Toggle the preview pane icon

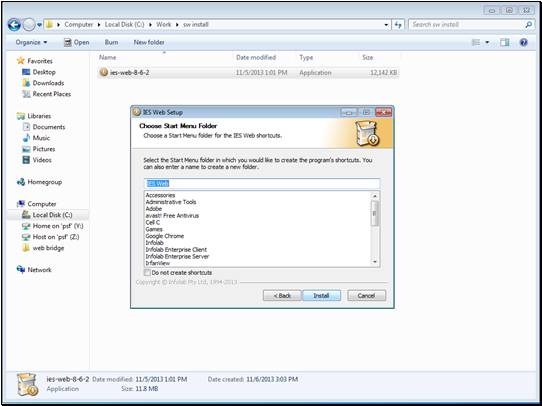point(504,43)
